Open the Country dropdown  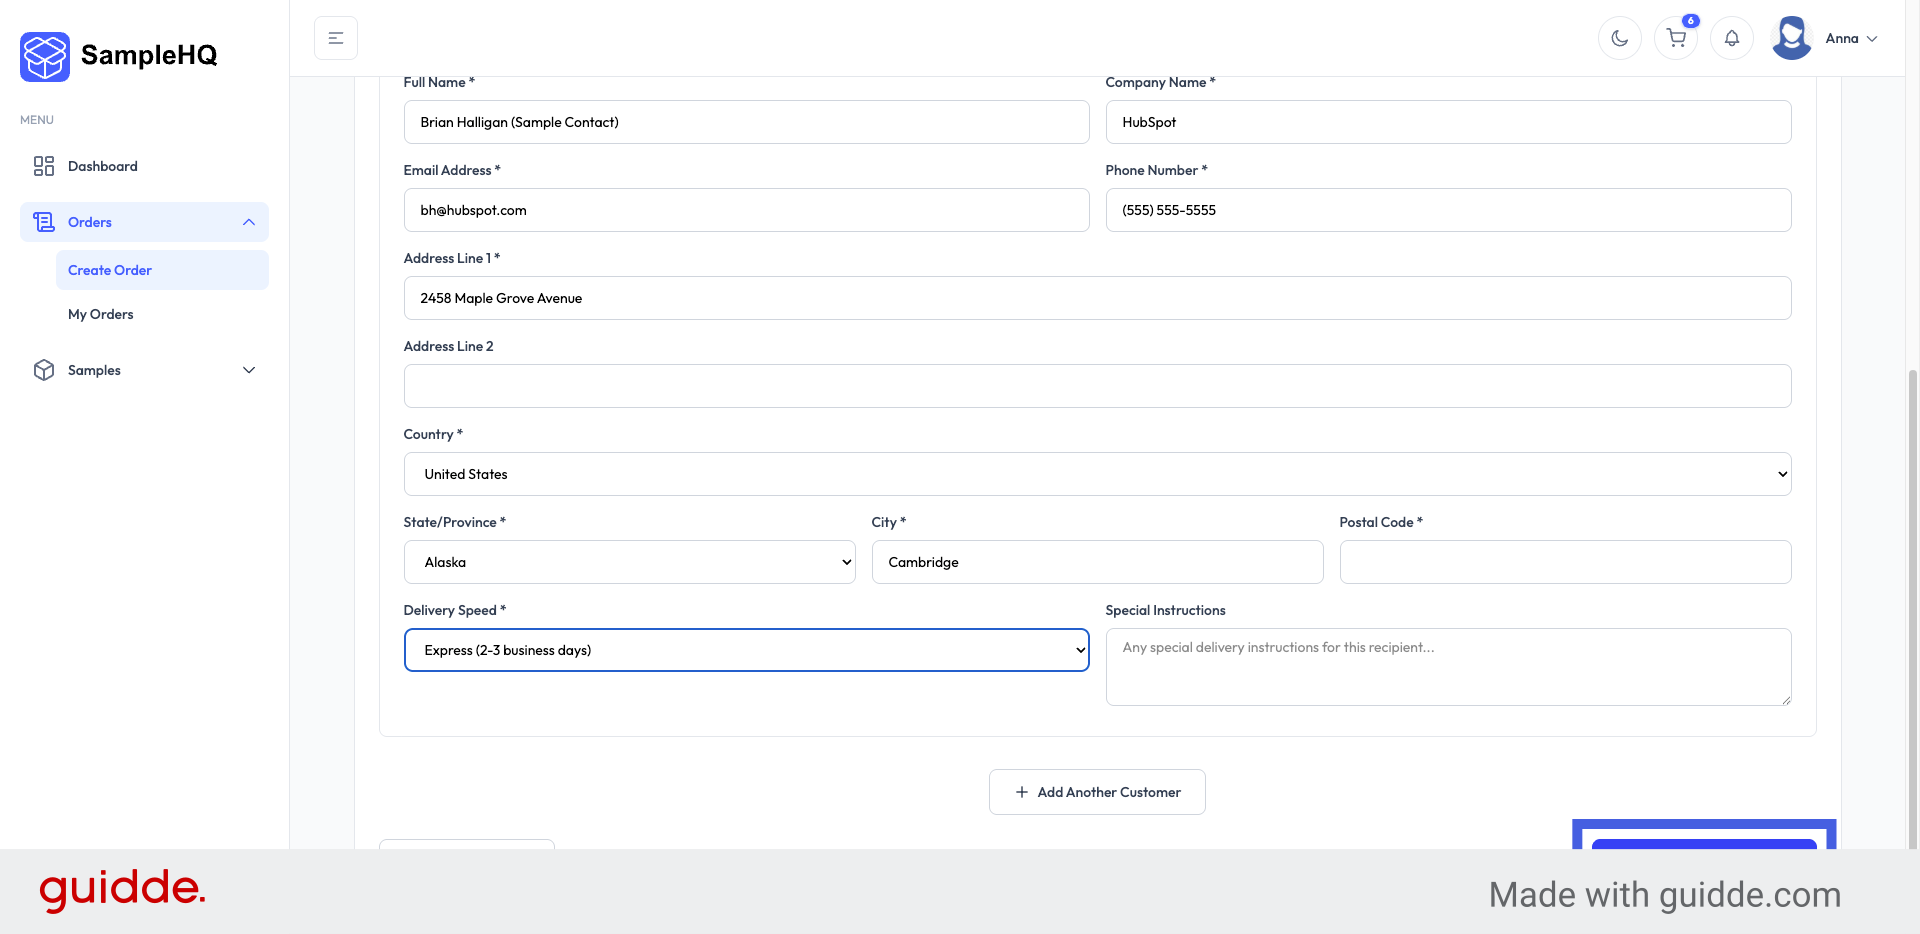[x=1096, y=474]
